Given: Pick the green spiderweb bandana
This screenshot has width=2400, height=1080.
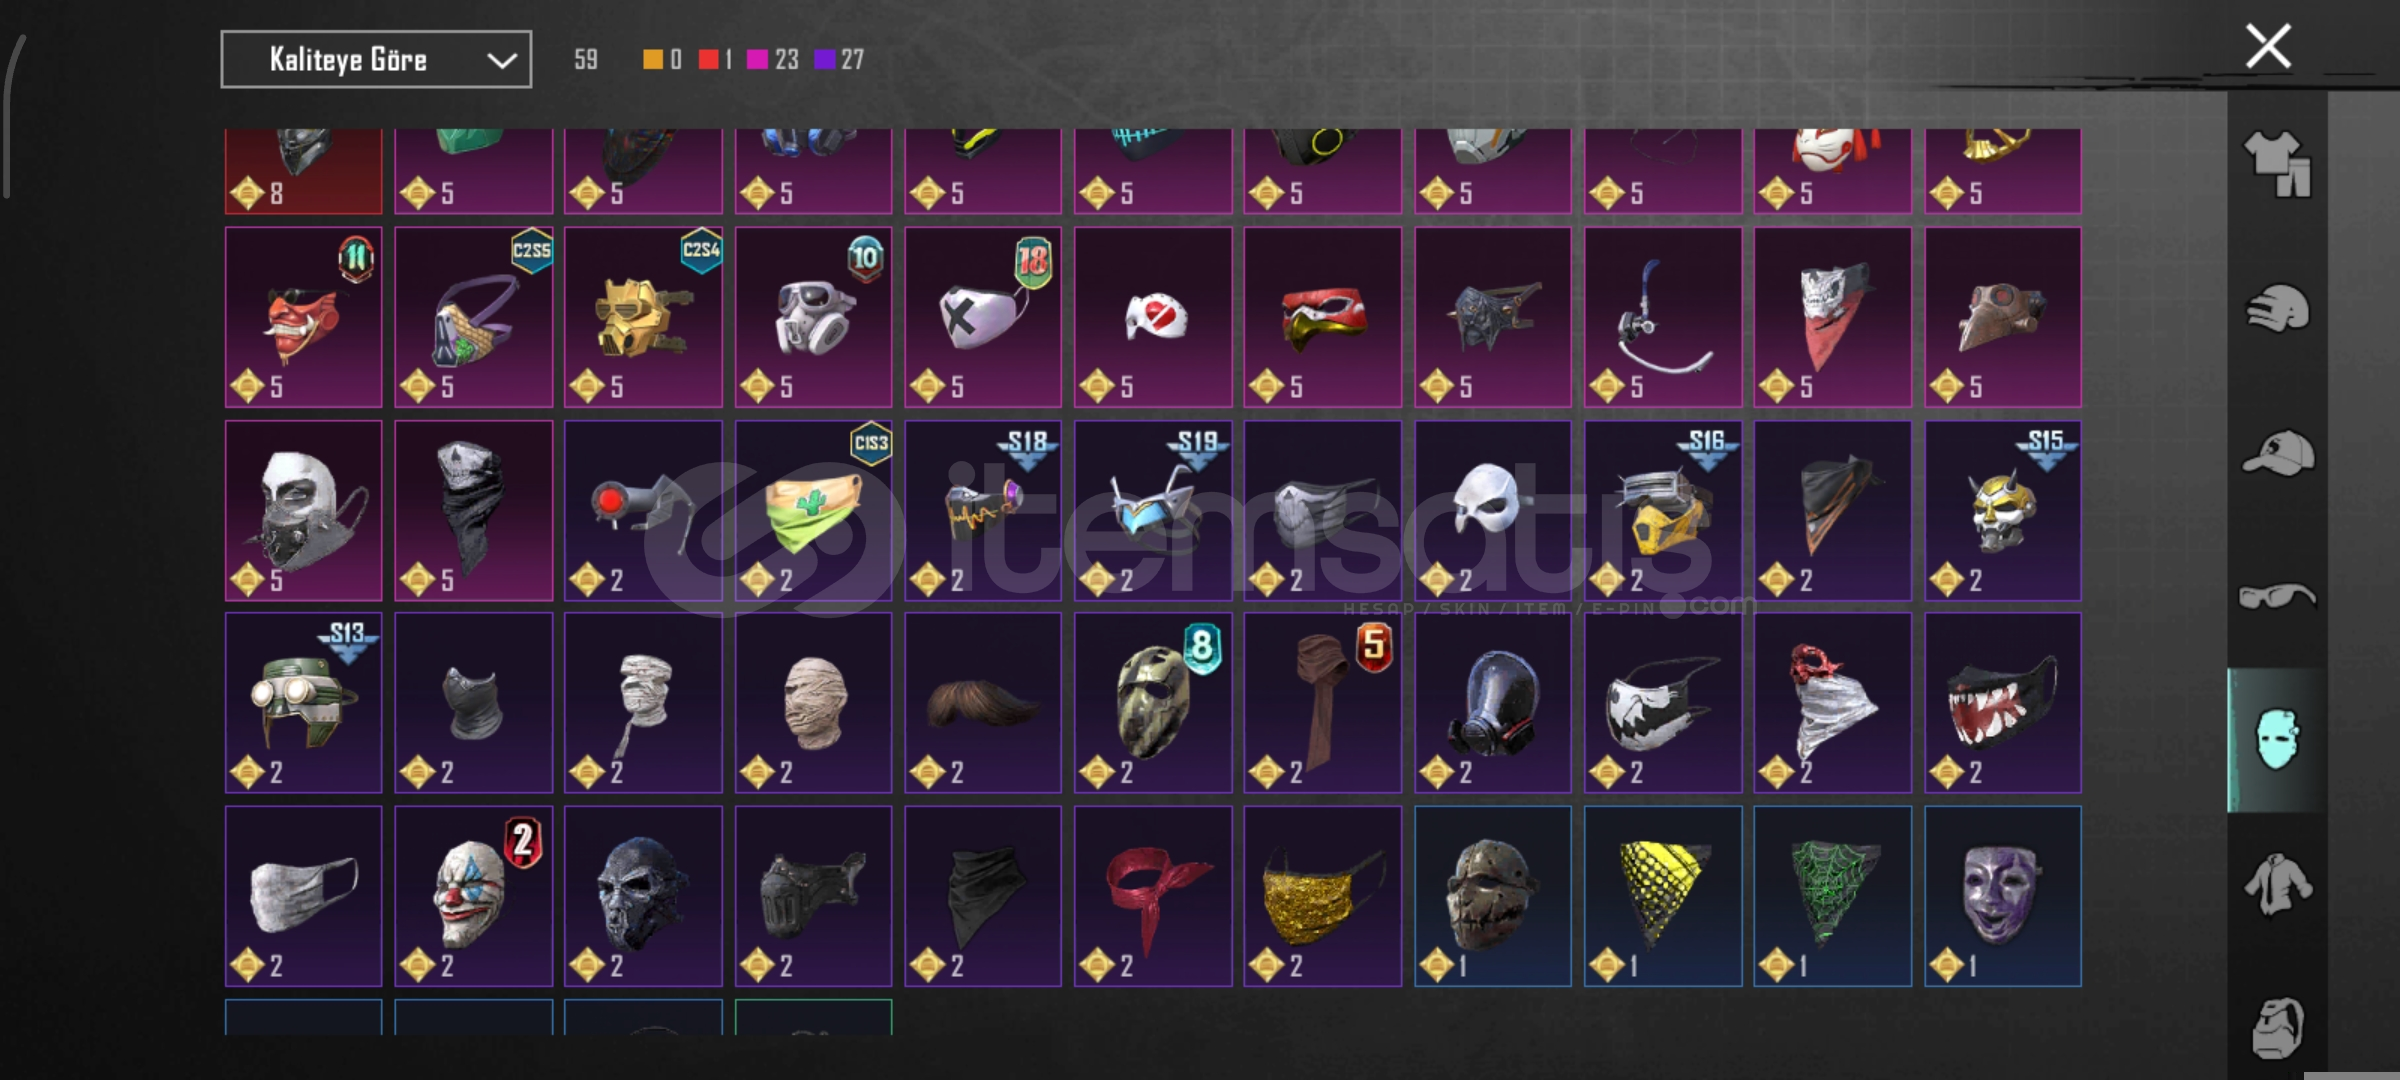Looking at the screenshot, I should (x=1833, y=896).
